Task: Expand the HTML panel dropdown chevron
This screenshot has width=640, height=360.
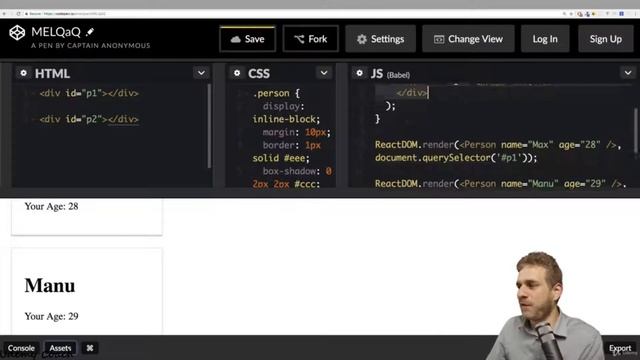Action: pyautogui.click(x=201, y=73)
